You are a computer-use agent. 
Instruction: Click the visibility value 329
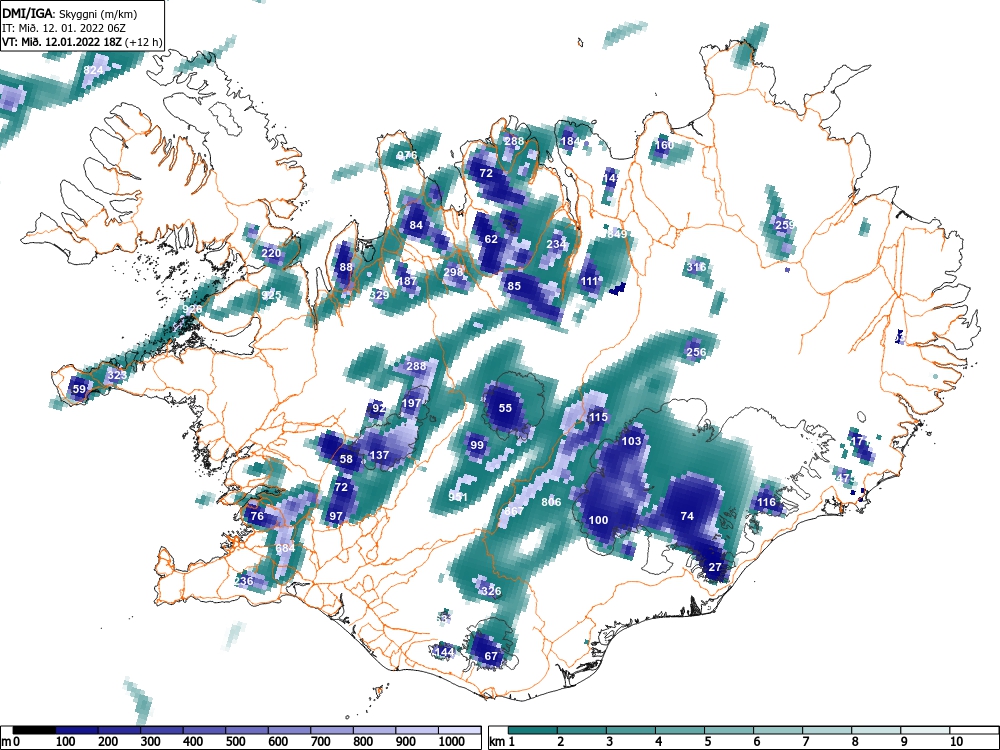(x=379, y=295)
